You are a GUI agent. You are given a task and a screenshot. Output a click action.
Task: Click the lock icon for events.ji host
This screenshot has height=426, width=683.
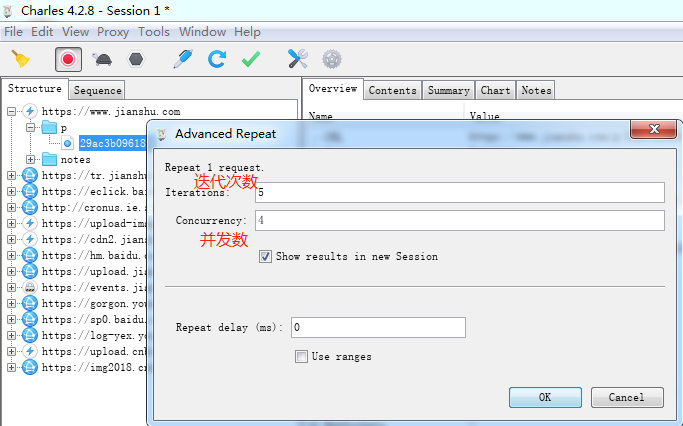point(30,287)
